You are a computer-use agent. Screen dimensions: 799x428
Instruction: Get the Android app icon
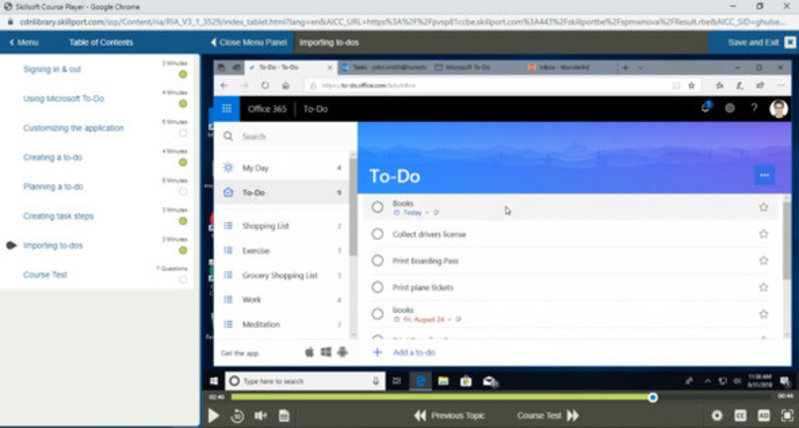[x=342, y=352]
